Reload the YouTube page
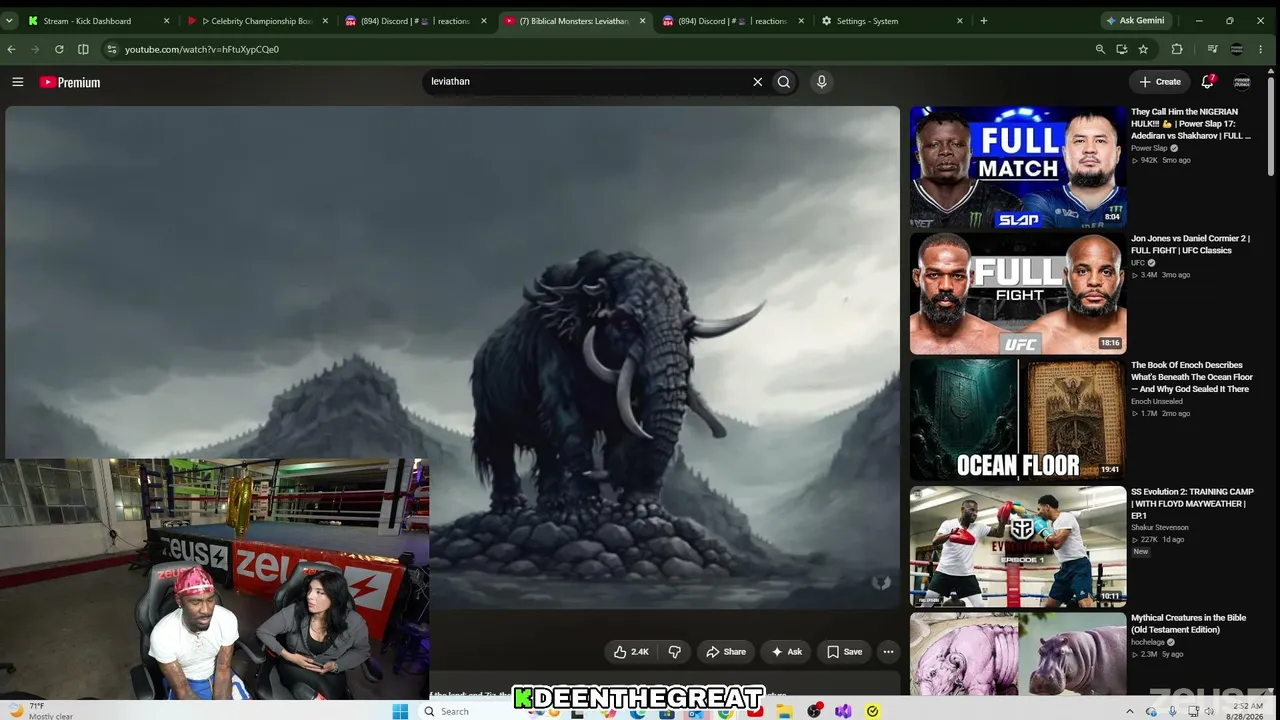Image resolution: width=1280 pixels, height=720 pixels. (x=59, y=49)
